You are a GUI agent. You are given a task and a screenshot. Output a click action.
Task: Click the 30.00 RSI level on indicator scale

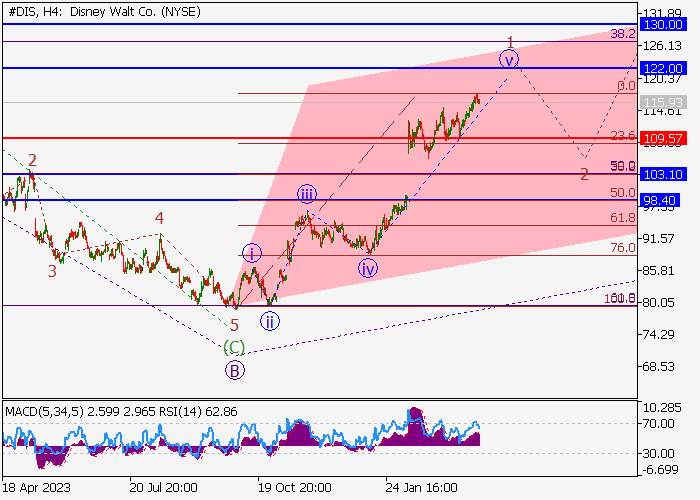coord(658,454)
